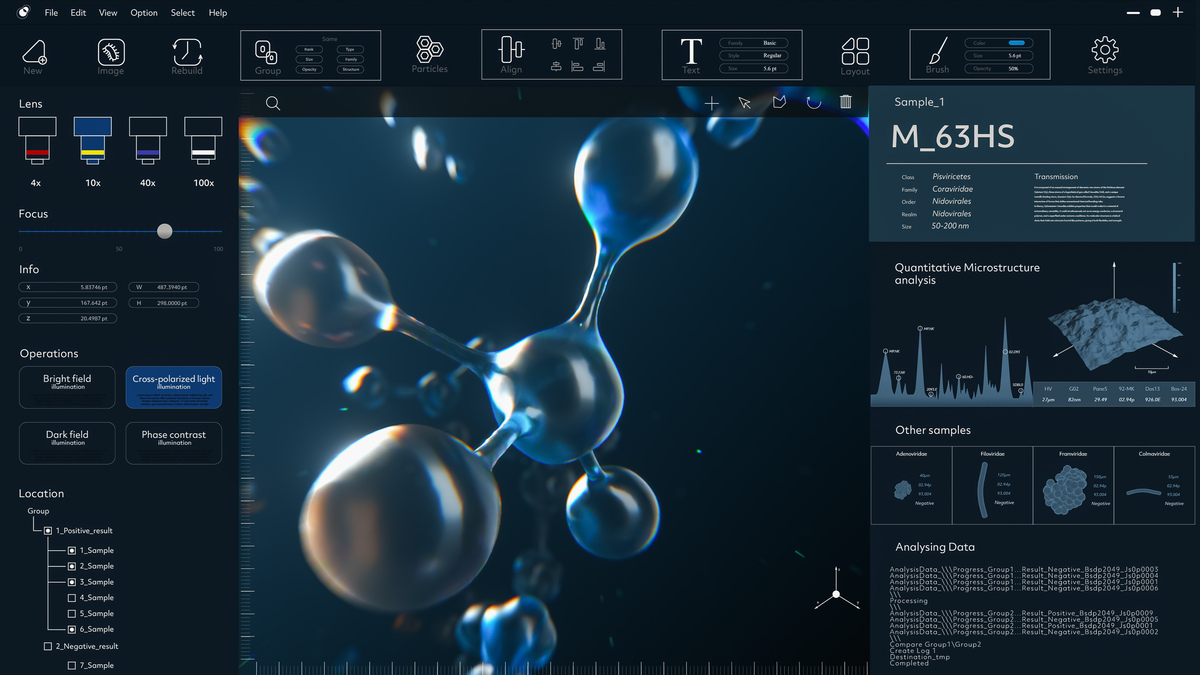The image size is (1200, 675).
Task: Check the 7_Sample checkbox
Action: 71,665
